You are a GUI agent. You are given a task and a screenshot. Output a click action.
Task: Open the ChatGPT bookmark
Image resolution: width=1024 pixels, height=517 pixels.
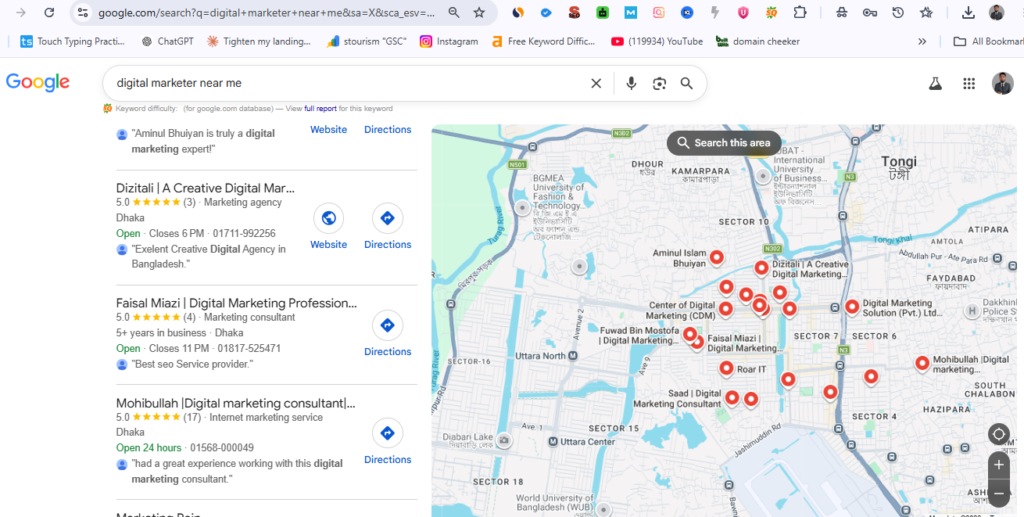[168, 41]
